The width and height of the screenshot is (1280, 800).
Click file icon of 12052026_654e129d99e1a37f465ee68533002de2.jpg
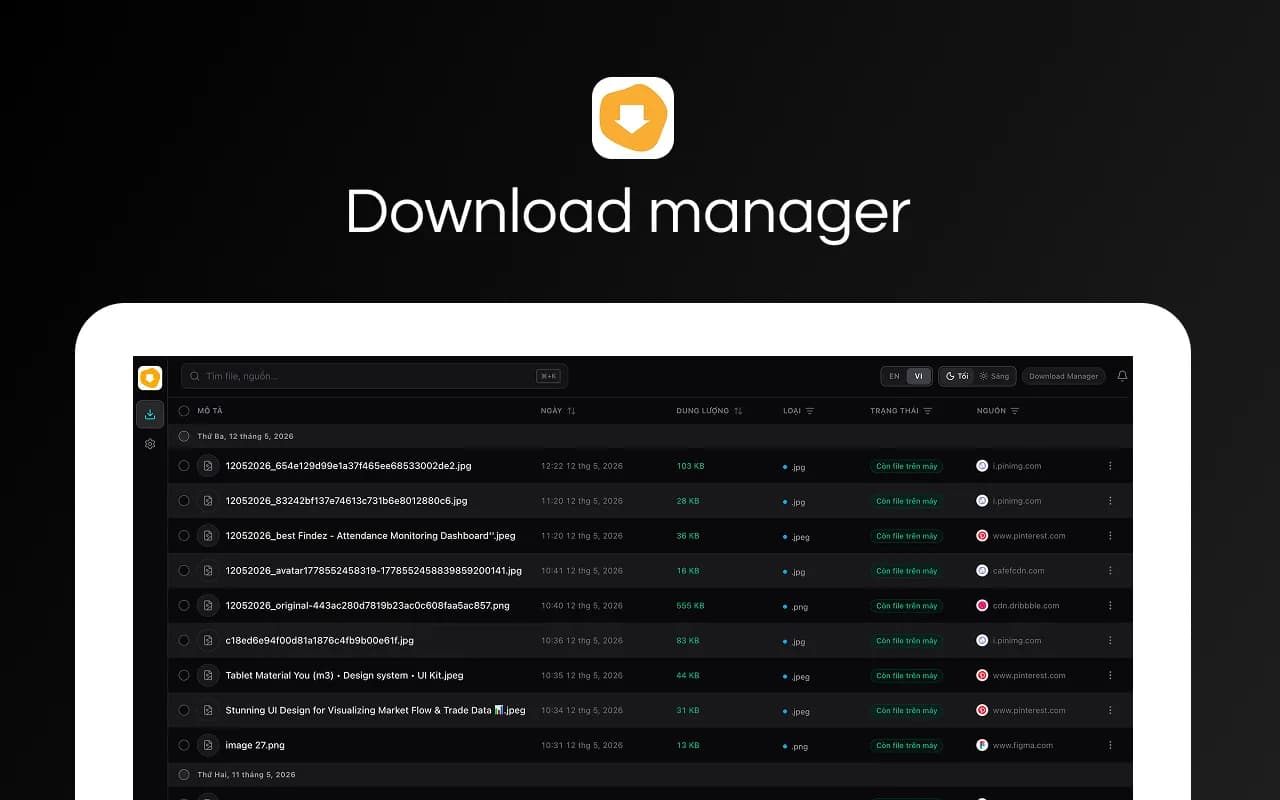point(208,466)
